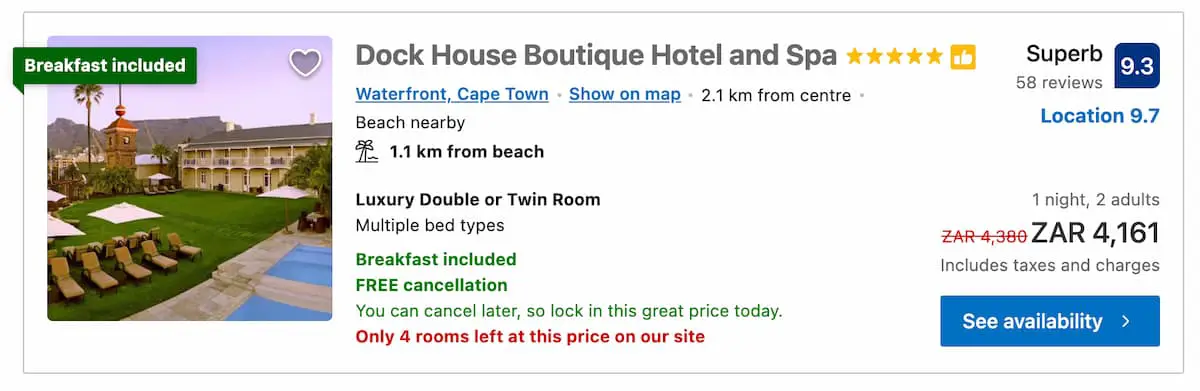1200x391 pixels.
Task: Click the Location 9.7 score
Action: (x=1100, y=116)
